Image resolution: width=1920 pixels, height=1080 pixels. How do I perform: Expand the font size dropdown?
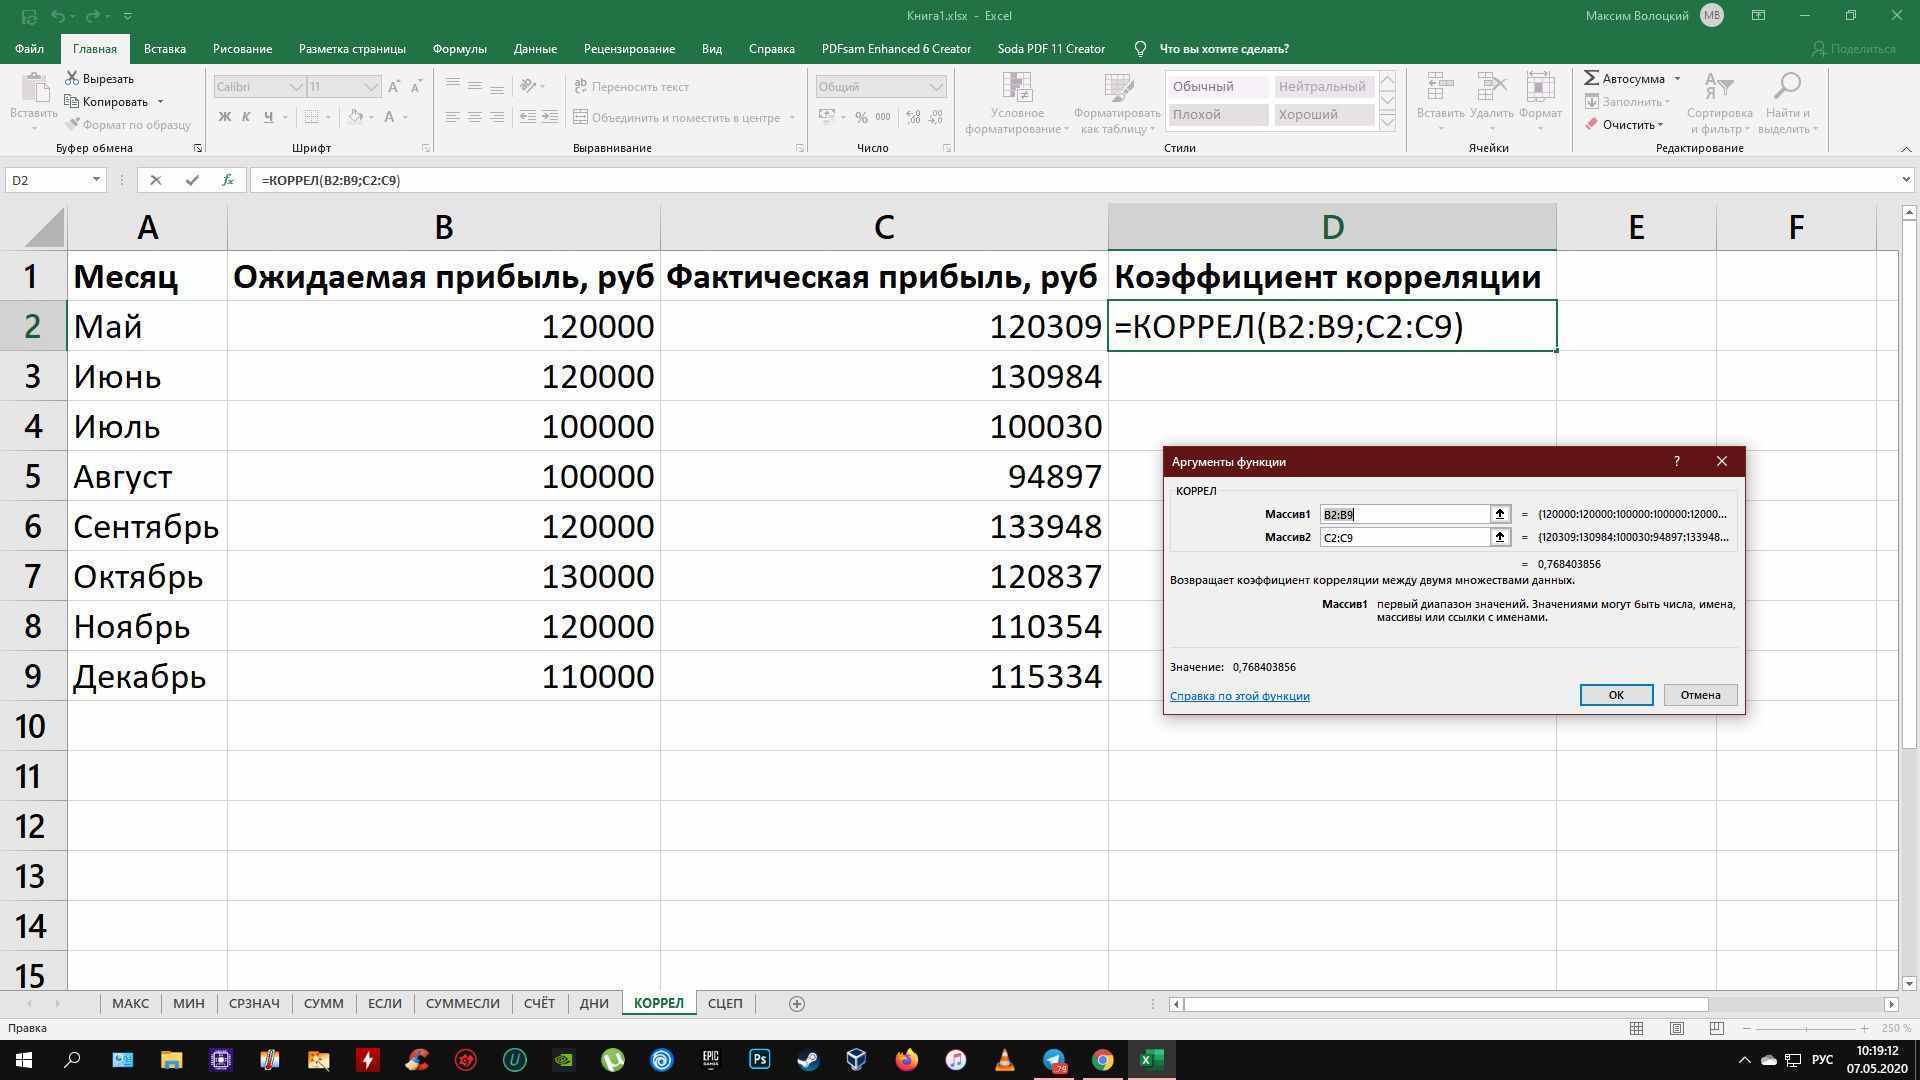click(x=370, y=87)
